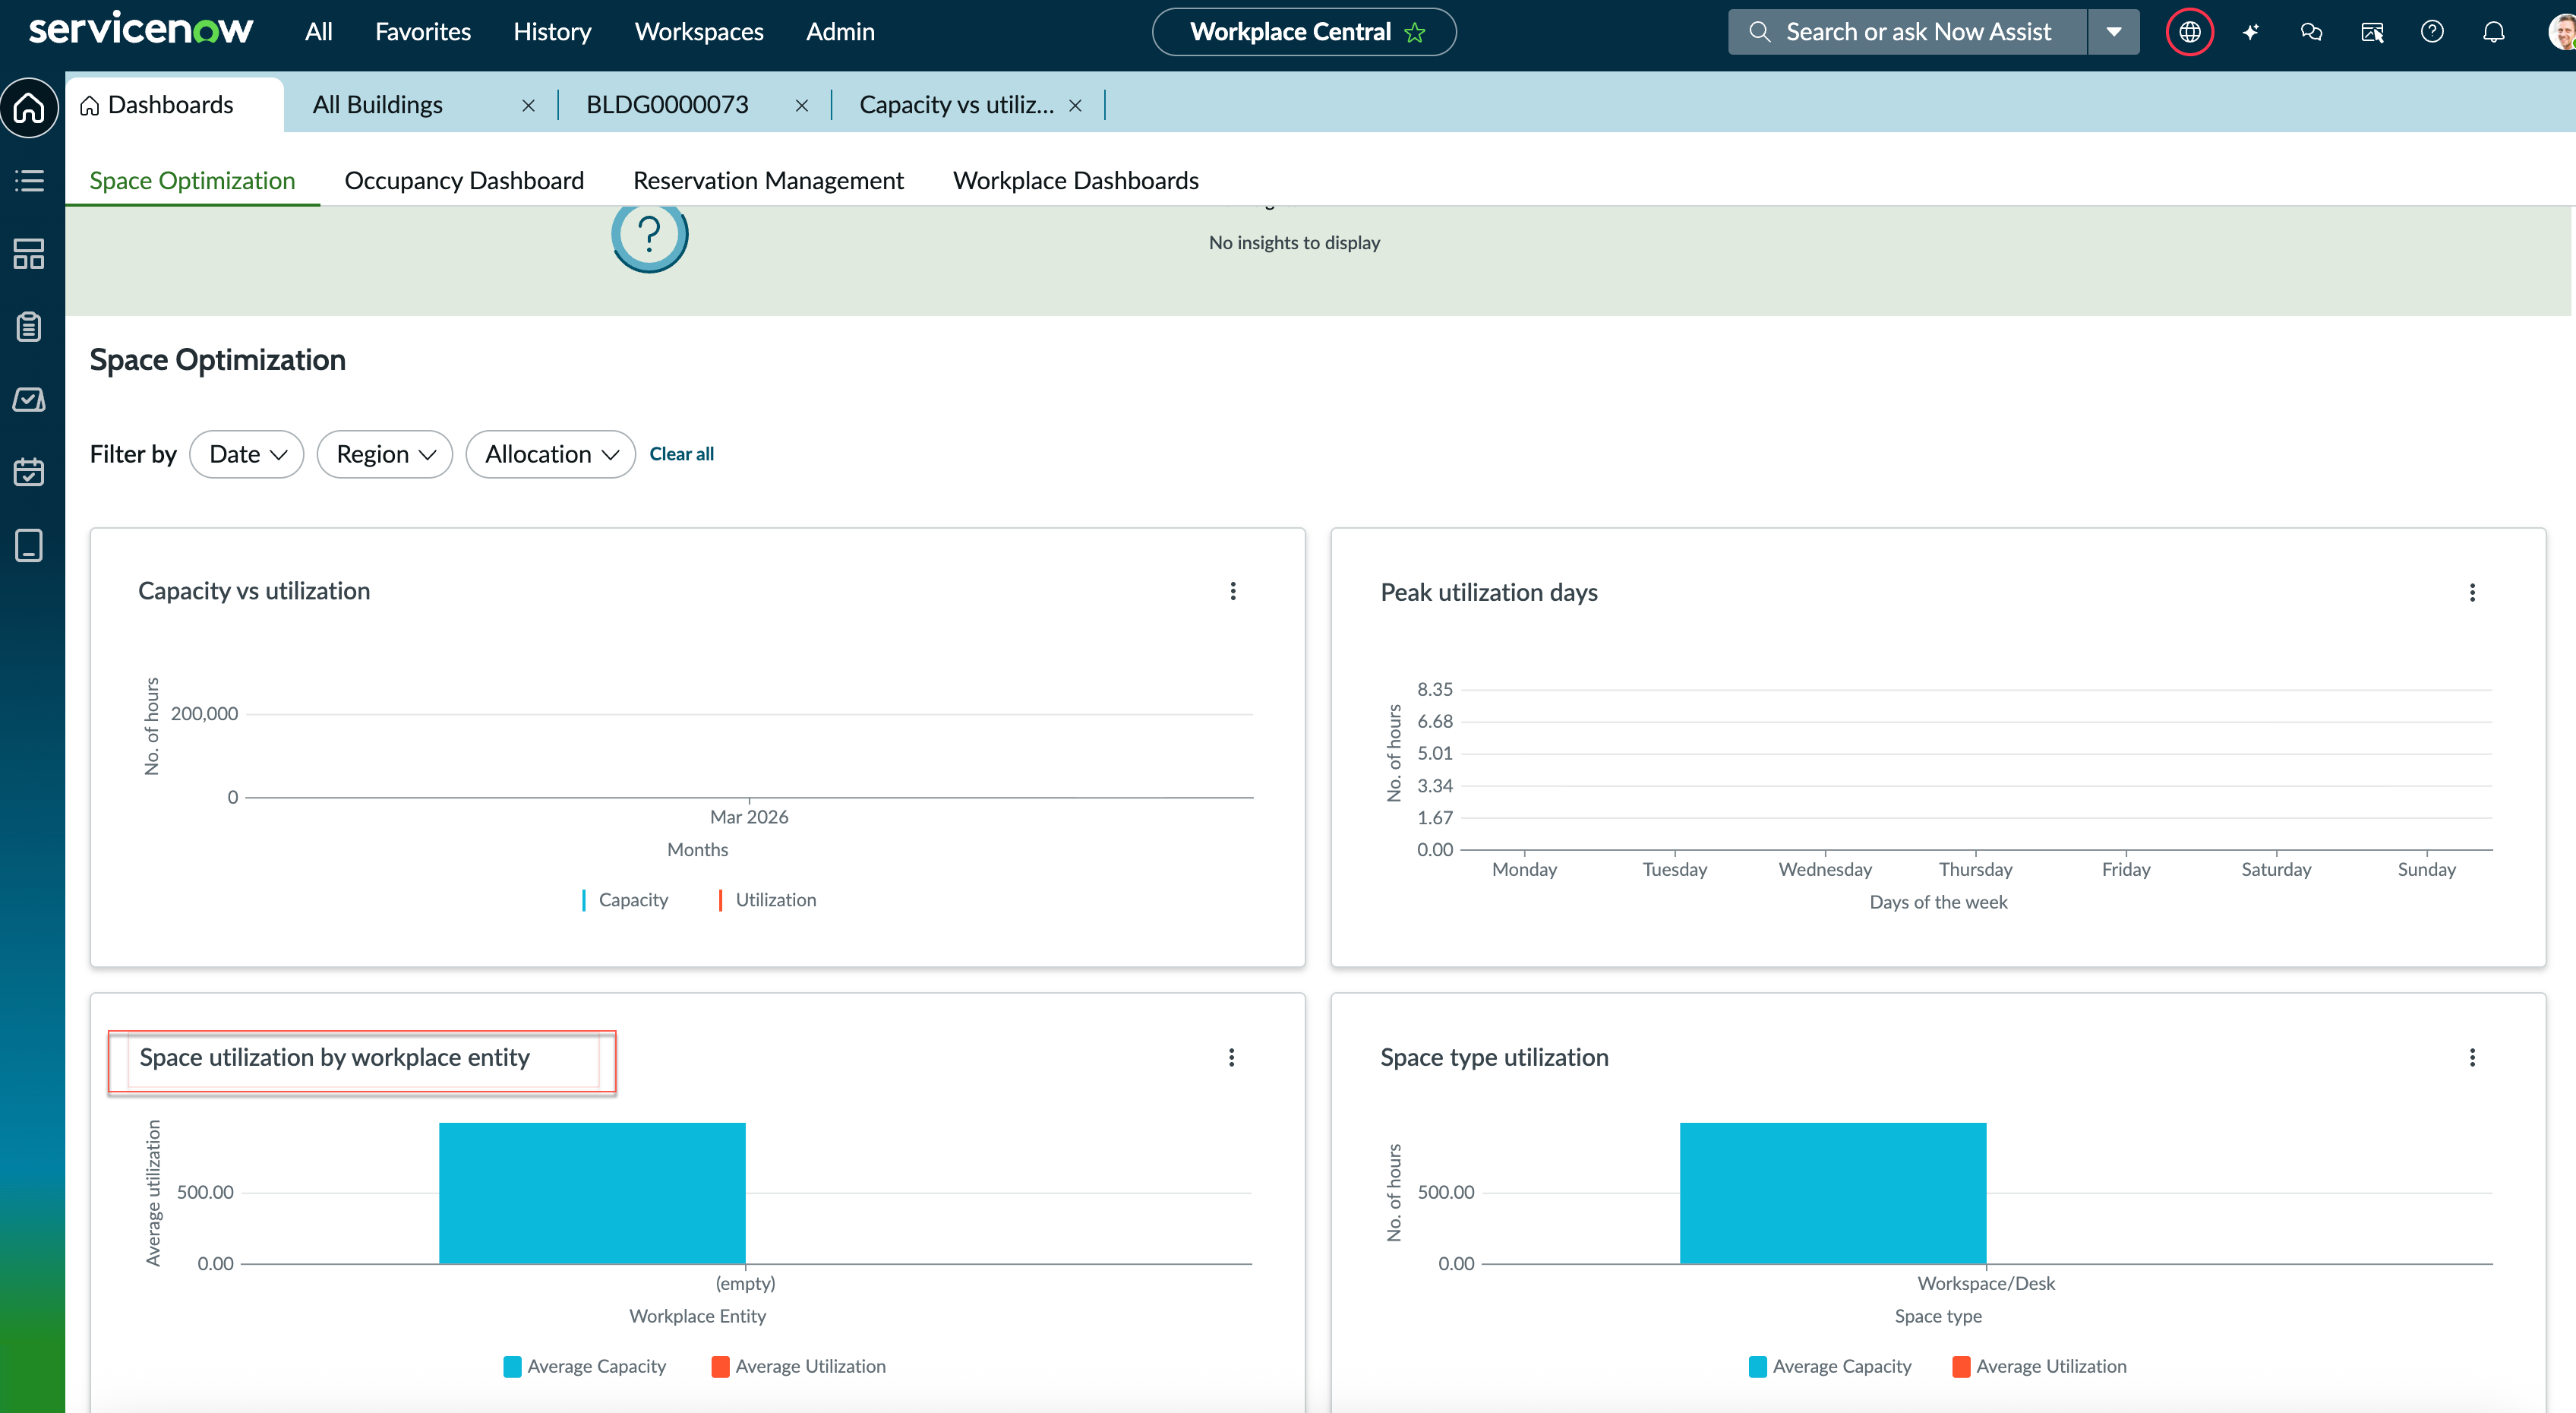Image resolution: width=2576 pixels, height=1413 pixels.
Task: Open Space utilization by workplace entity options
Action: point(1231,1058)
